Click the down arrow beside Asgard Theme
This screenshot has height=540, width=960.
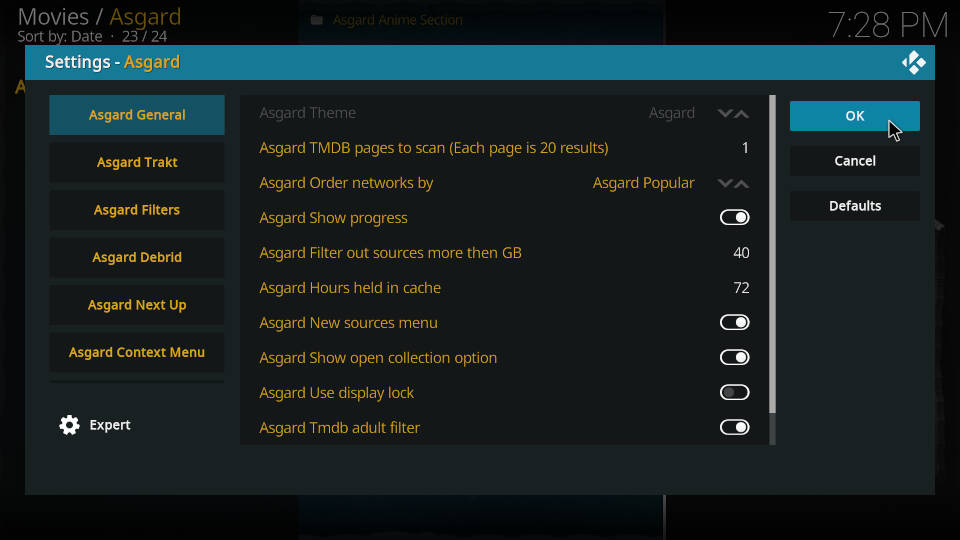coord(725,114)
